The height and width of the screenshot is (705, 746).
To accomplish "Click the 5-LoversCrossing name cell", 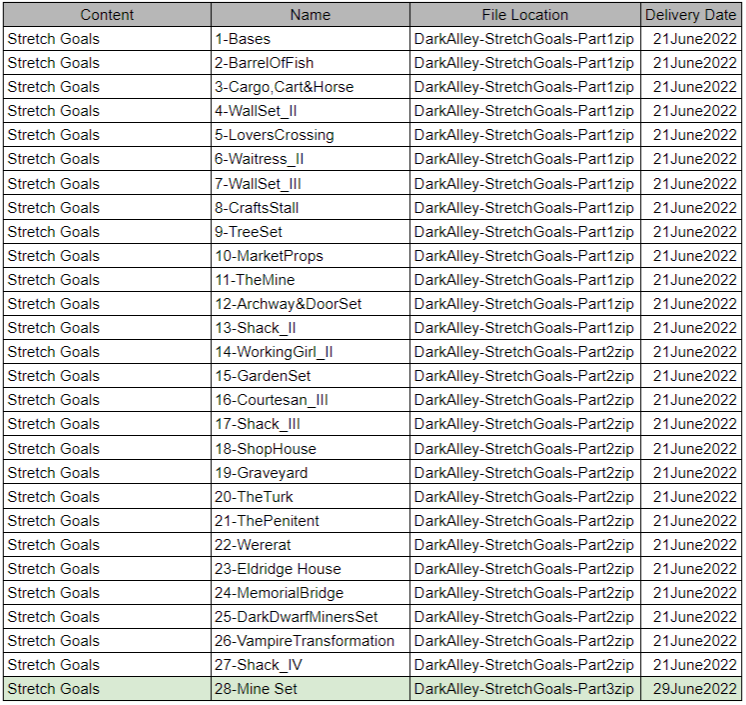I will pyautogui.click(x=310, y=135).
